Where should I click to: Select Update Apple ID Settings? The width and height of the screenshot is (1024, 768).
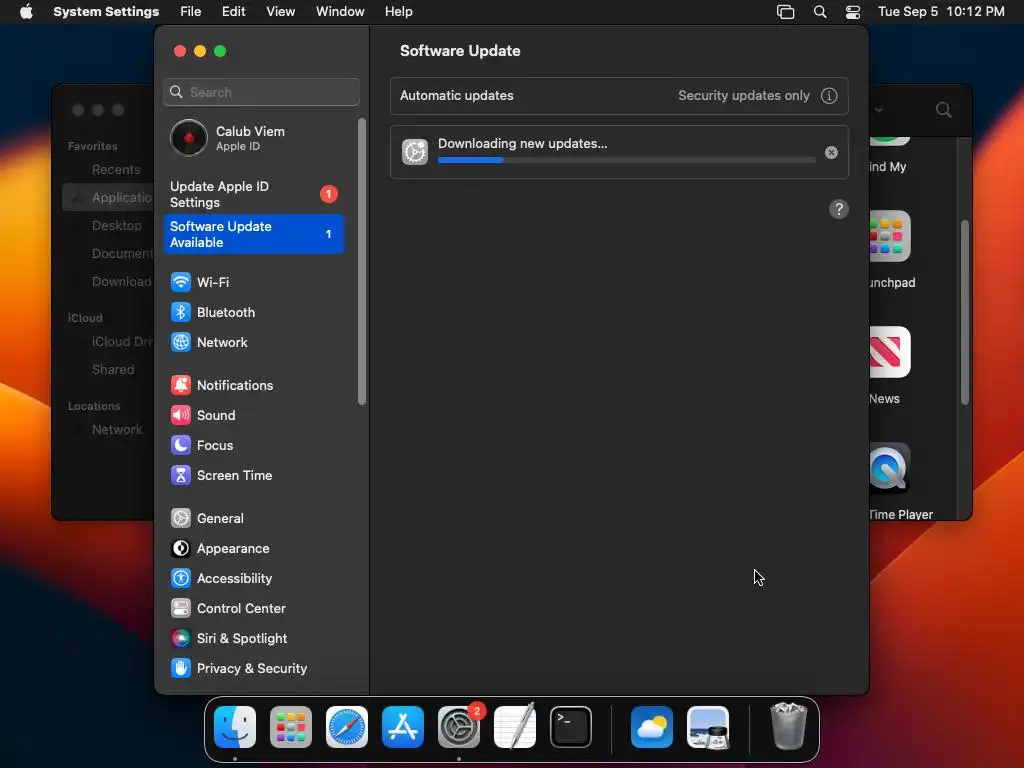tap(253, 194)
